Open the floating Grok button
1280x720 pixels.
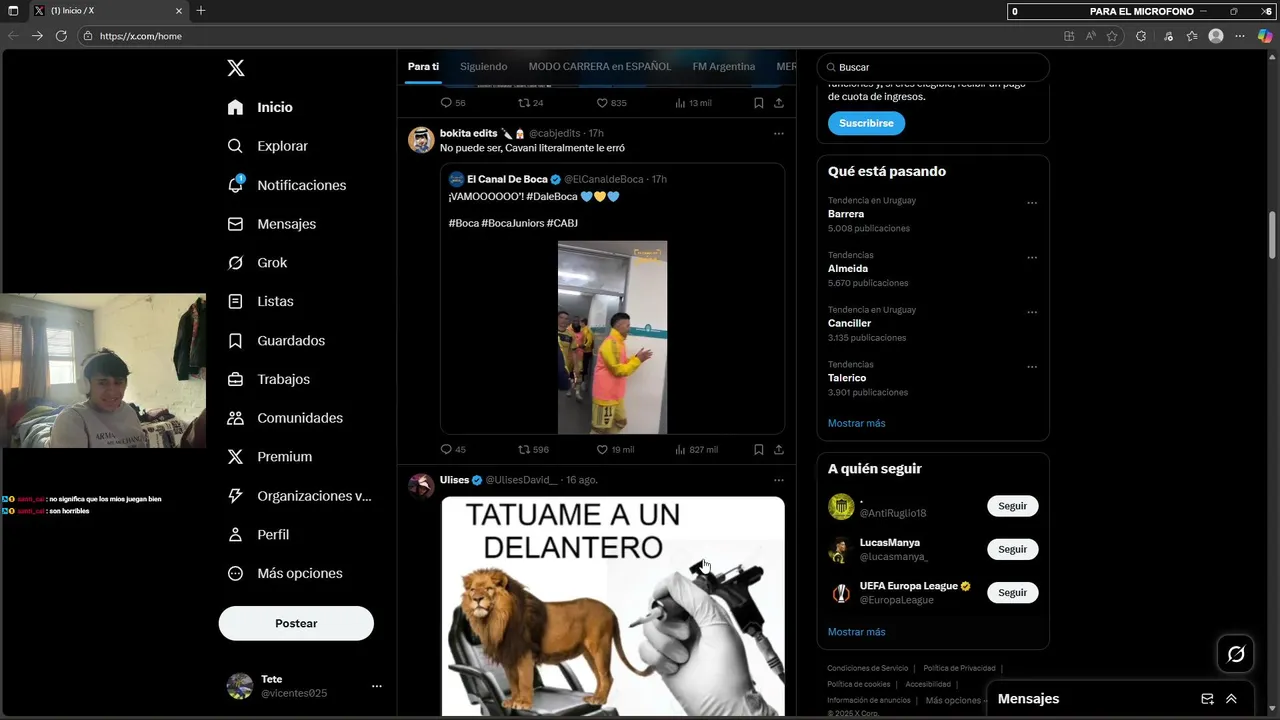click(x=1236, y=654)
